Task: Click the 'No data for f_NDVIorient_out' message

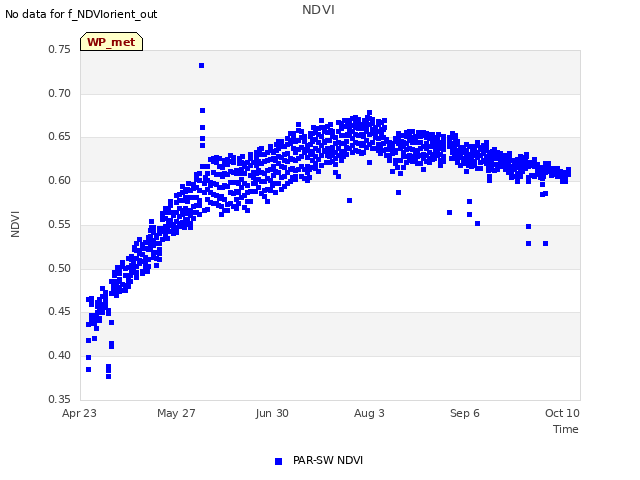Action: point(81,14)
